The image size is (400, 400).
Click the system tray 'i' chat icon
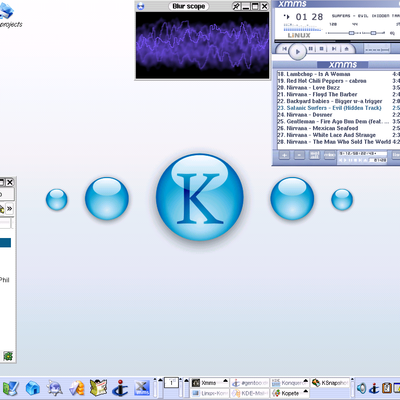point(374,388)
